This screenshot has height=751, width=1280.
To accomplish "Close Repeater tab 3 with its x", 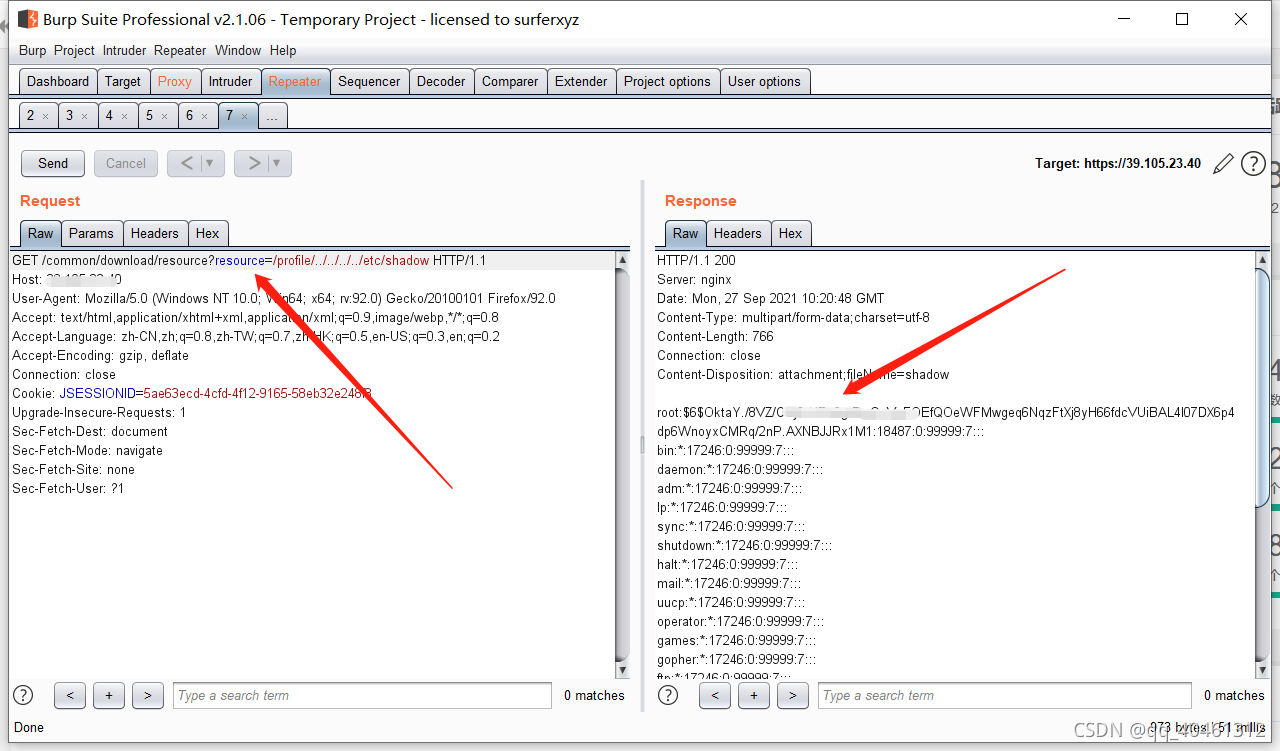I will click(x=84, y=117).
